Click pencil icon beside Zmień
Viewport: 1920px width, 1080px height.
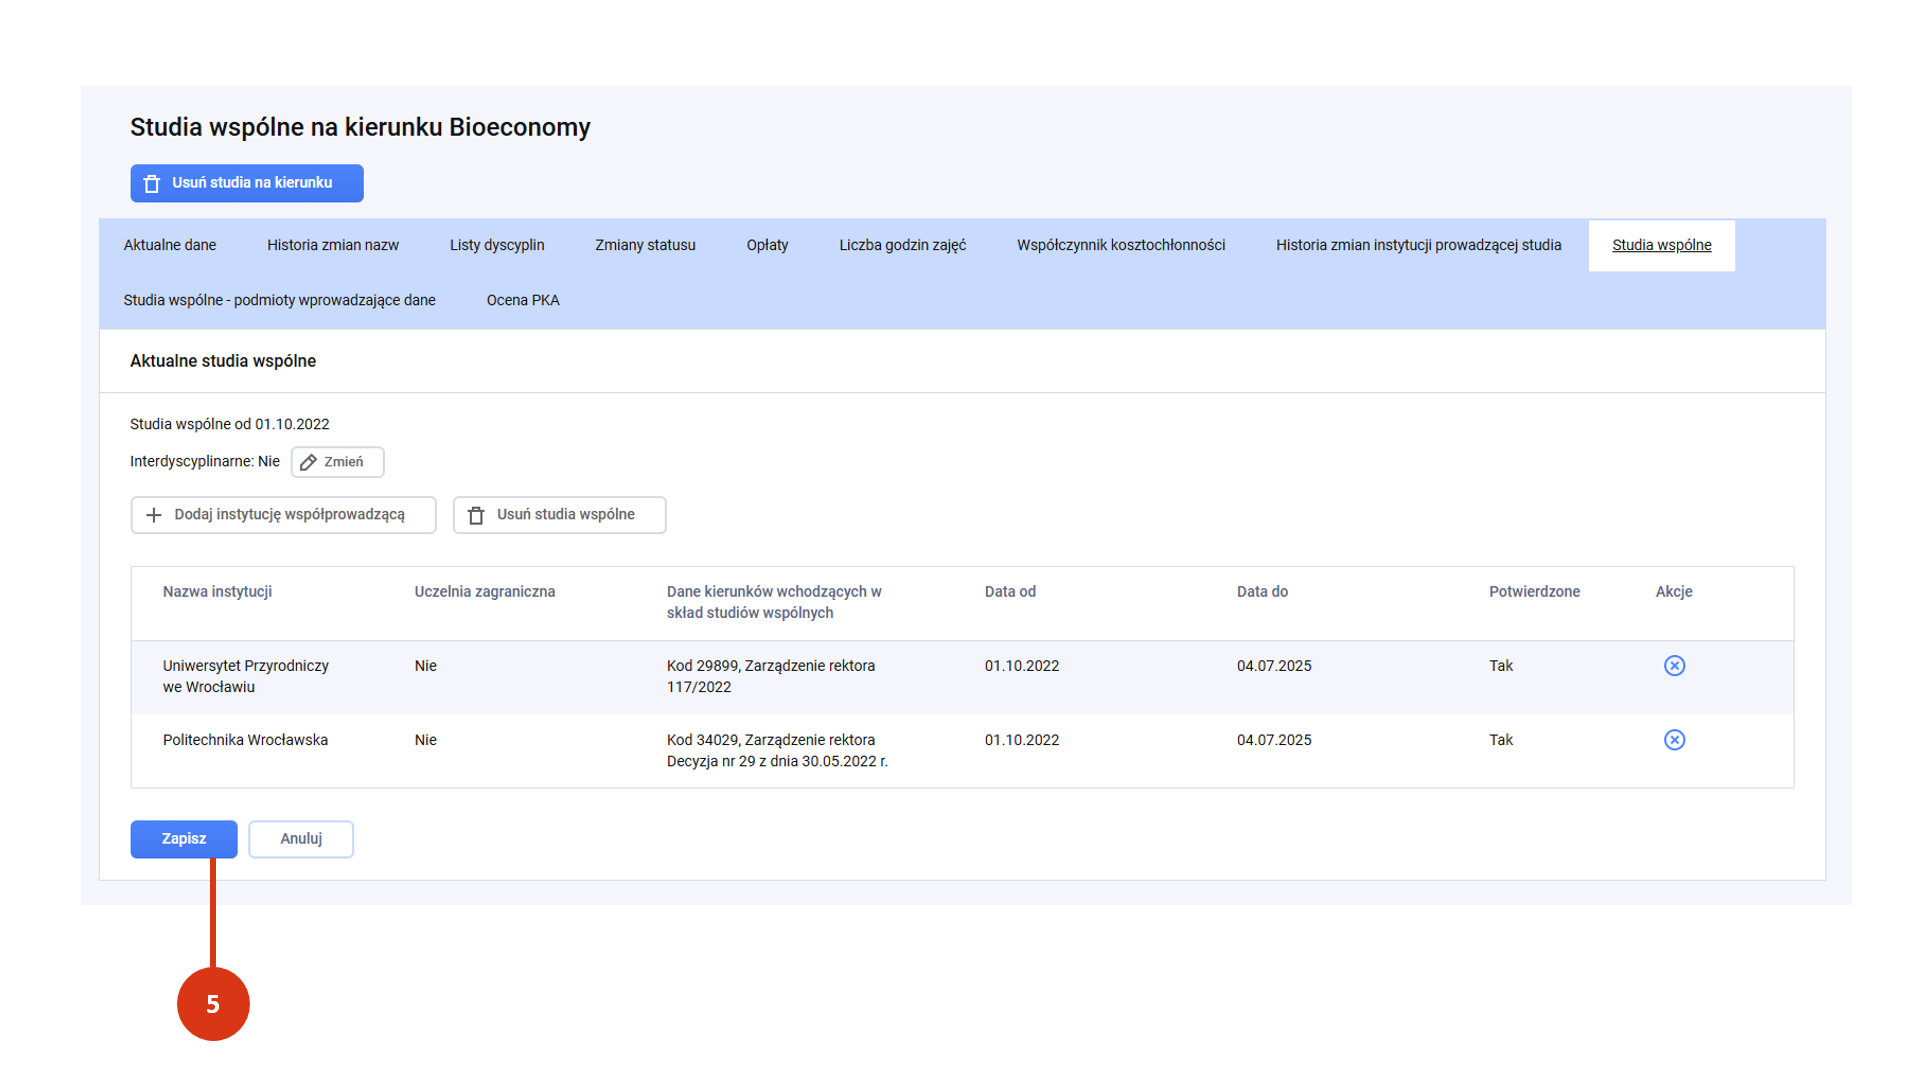[x=308, y=462]
